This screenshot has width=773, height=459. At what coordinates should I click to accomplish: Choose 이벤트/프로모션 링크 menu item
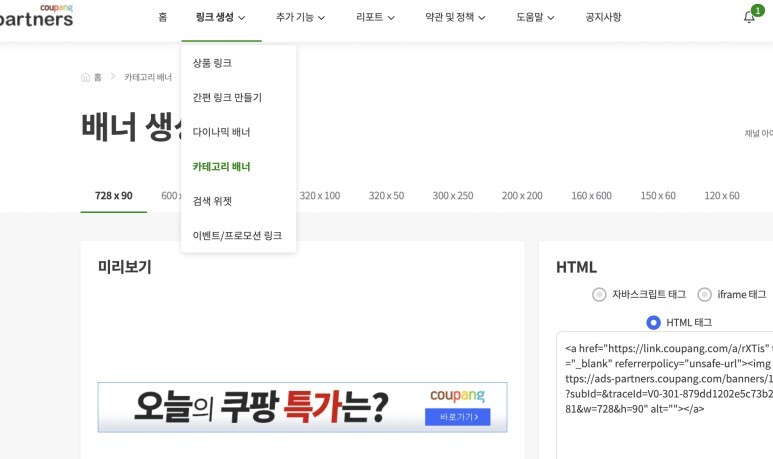point(239,236)
